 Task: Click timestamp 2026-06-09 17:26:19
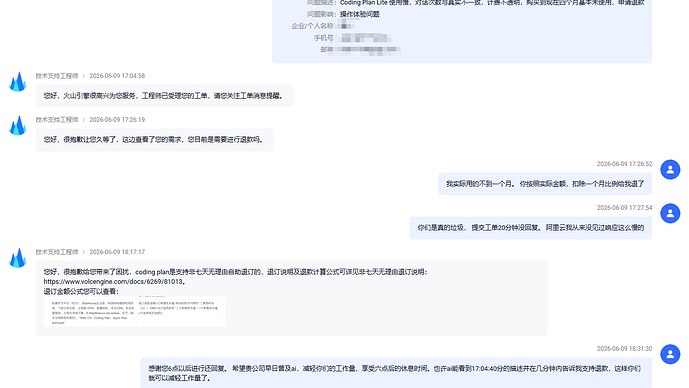[x=117, y=120]
